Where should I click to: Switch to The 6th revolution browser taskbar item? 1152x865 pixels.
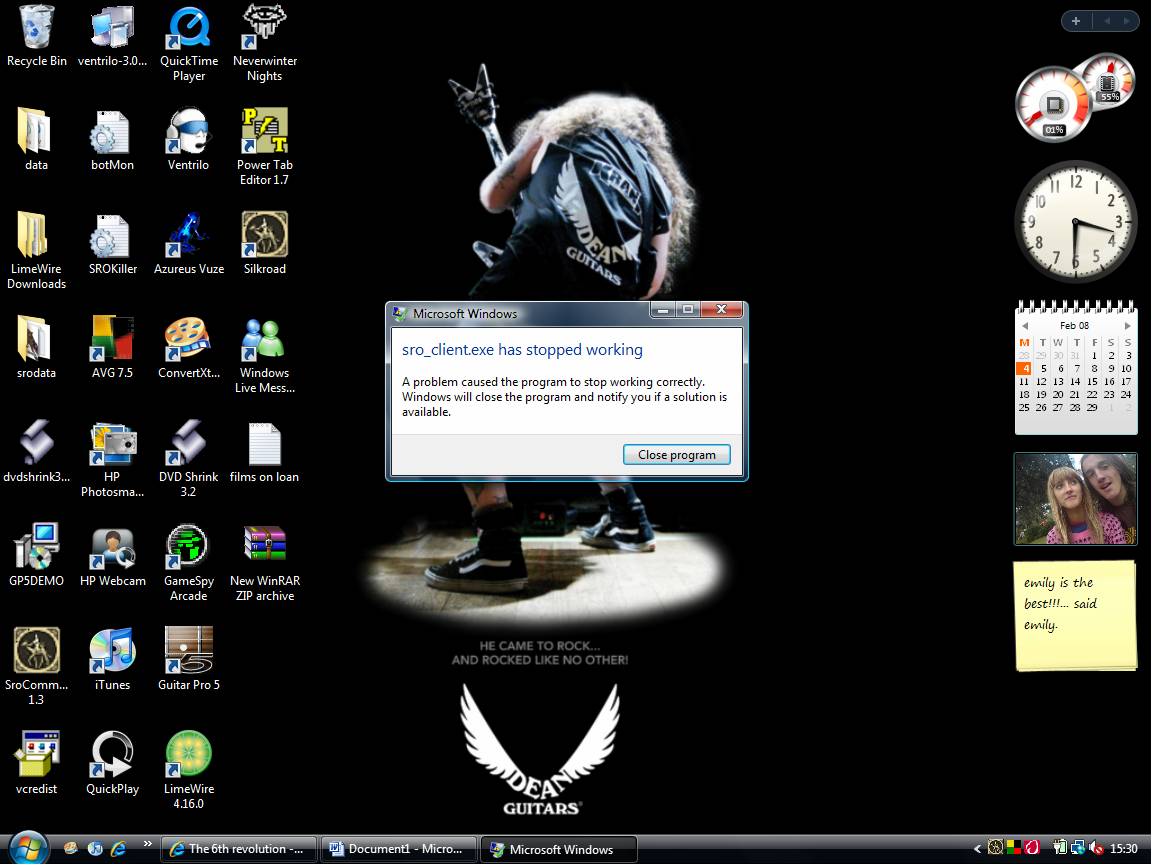click(239, 849)
